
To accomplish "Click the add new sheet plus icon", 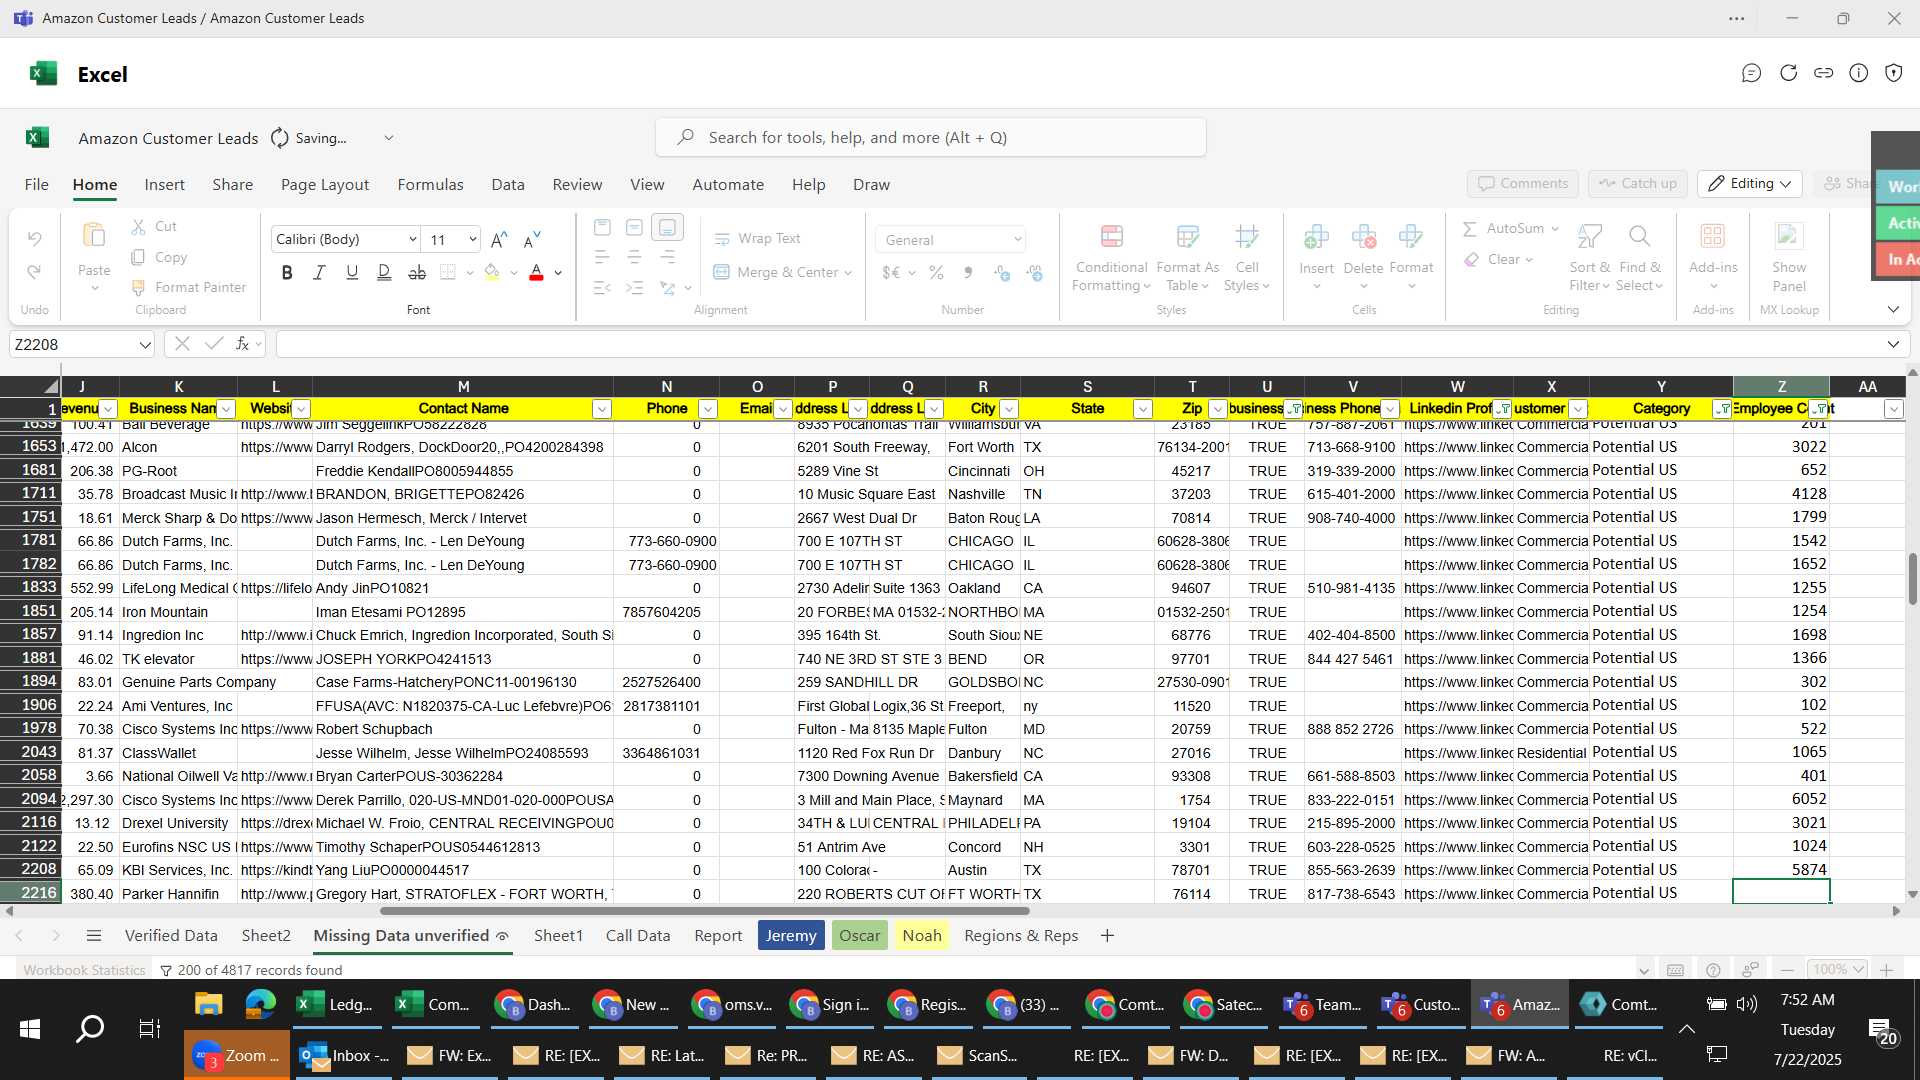I will pyautogui.click(x=1107, y=935).
